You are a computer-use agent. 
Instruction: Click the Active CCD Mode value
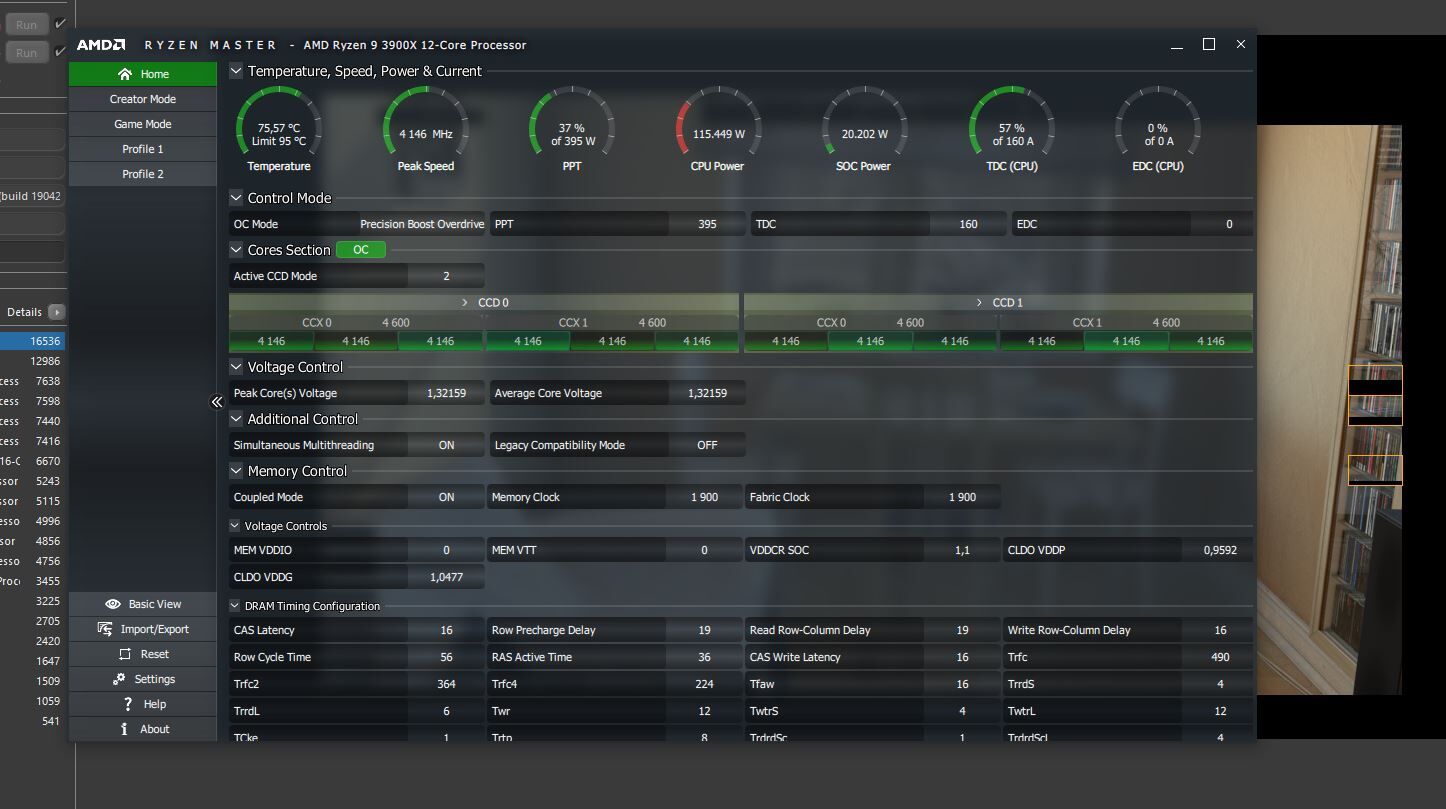(446, 276)
